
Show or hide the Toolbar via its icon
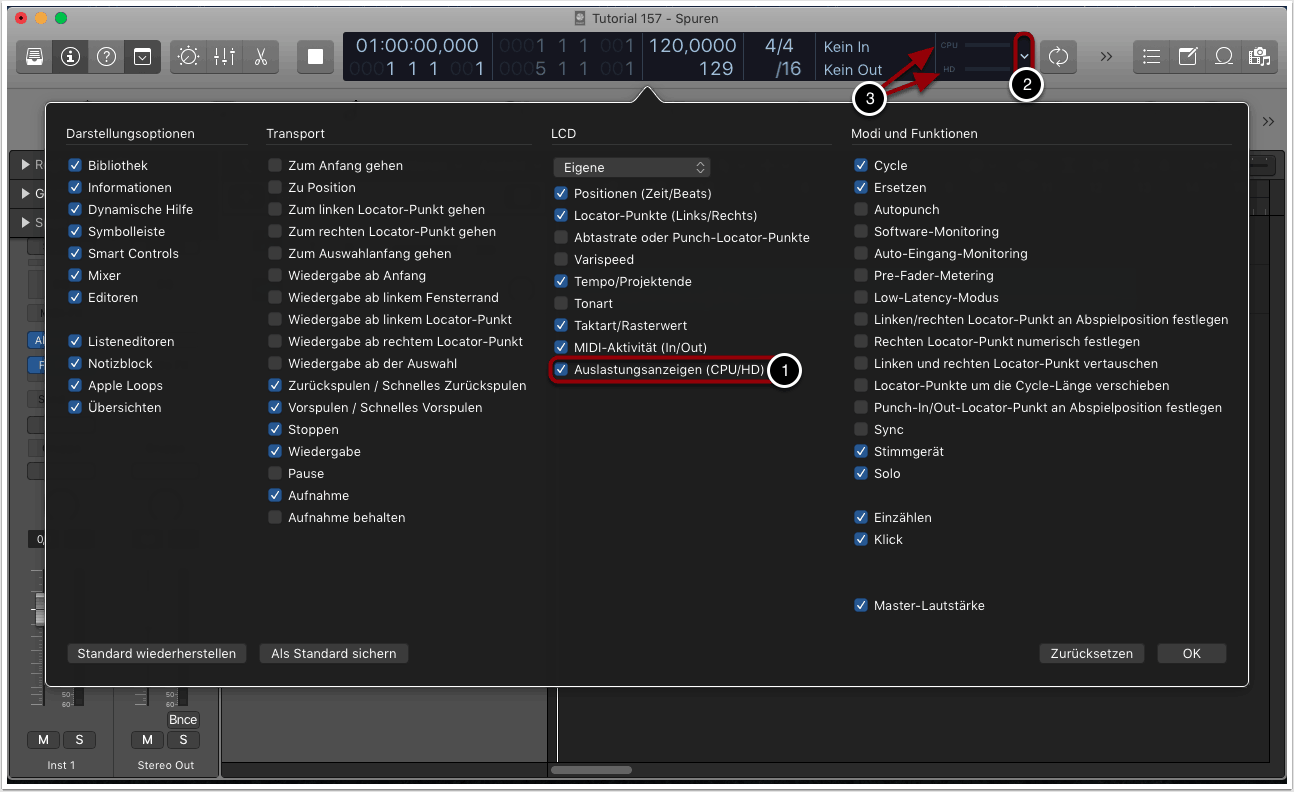pyautogui.click(x=142, y=57)
